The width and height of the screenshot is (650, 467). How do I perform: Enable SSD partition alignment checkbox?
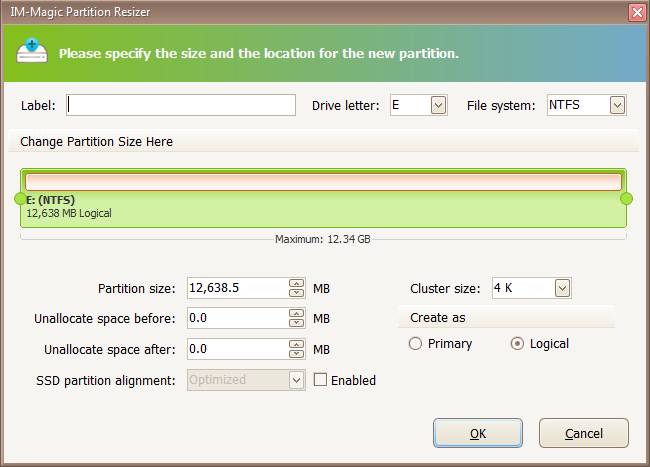320,380
